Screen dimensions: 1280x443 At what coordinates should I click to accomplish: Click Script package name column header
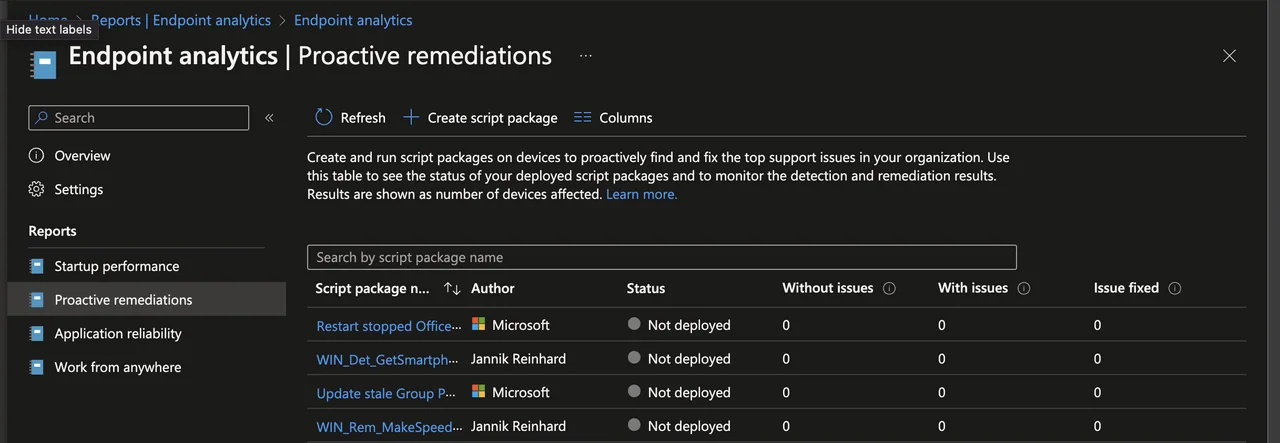point(373,288)
